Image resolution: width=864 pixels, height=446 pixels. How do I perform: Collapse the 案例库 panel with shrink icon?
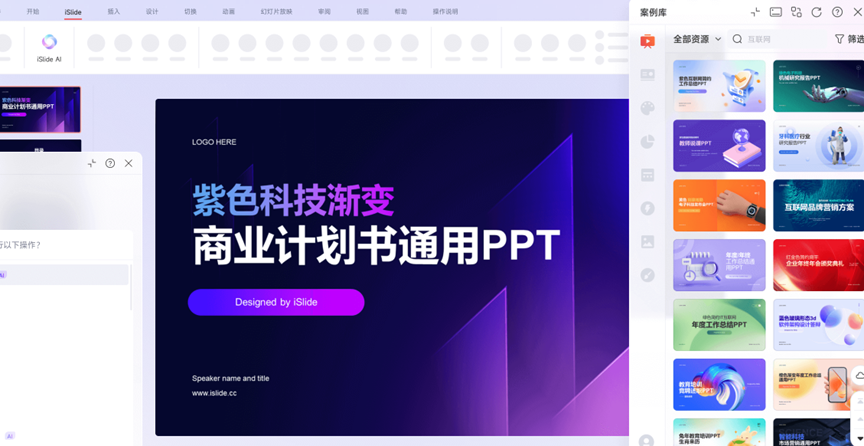755,12
